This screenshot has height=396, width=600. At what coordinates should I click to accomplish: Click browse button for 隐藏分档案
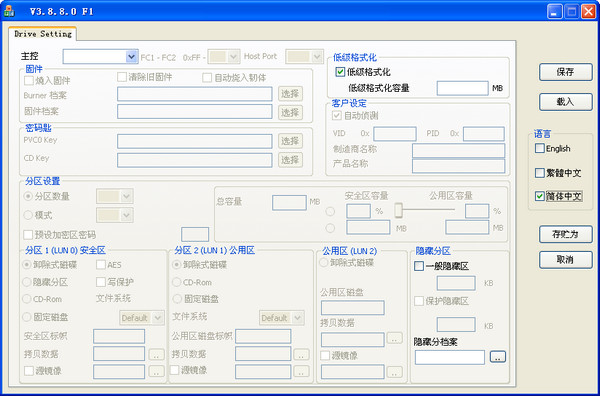tap(497, 357)
